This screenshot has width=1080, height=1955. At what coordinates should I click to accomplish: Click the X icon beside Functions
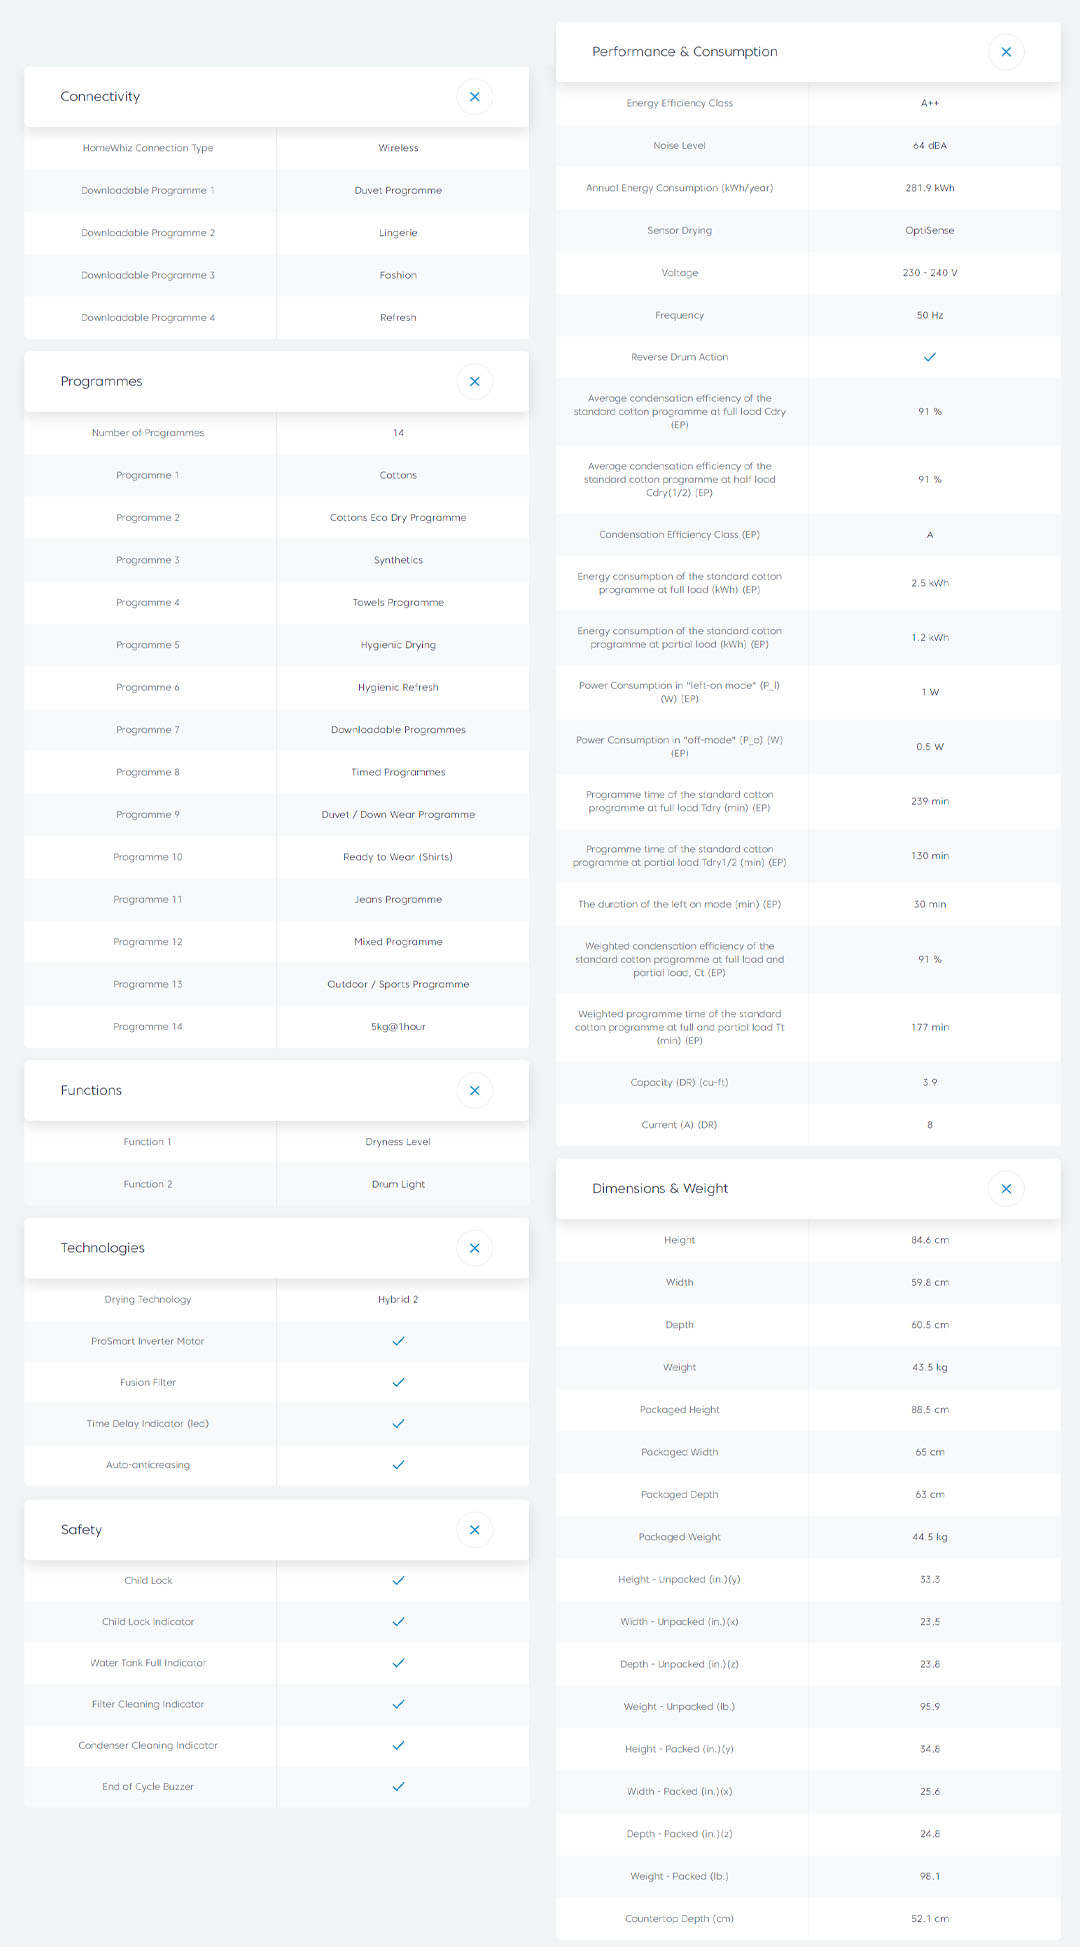(474, 1091)
